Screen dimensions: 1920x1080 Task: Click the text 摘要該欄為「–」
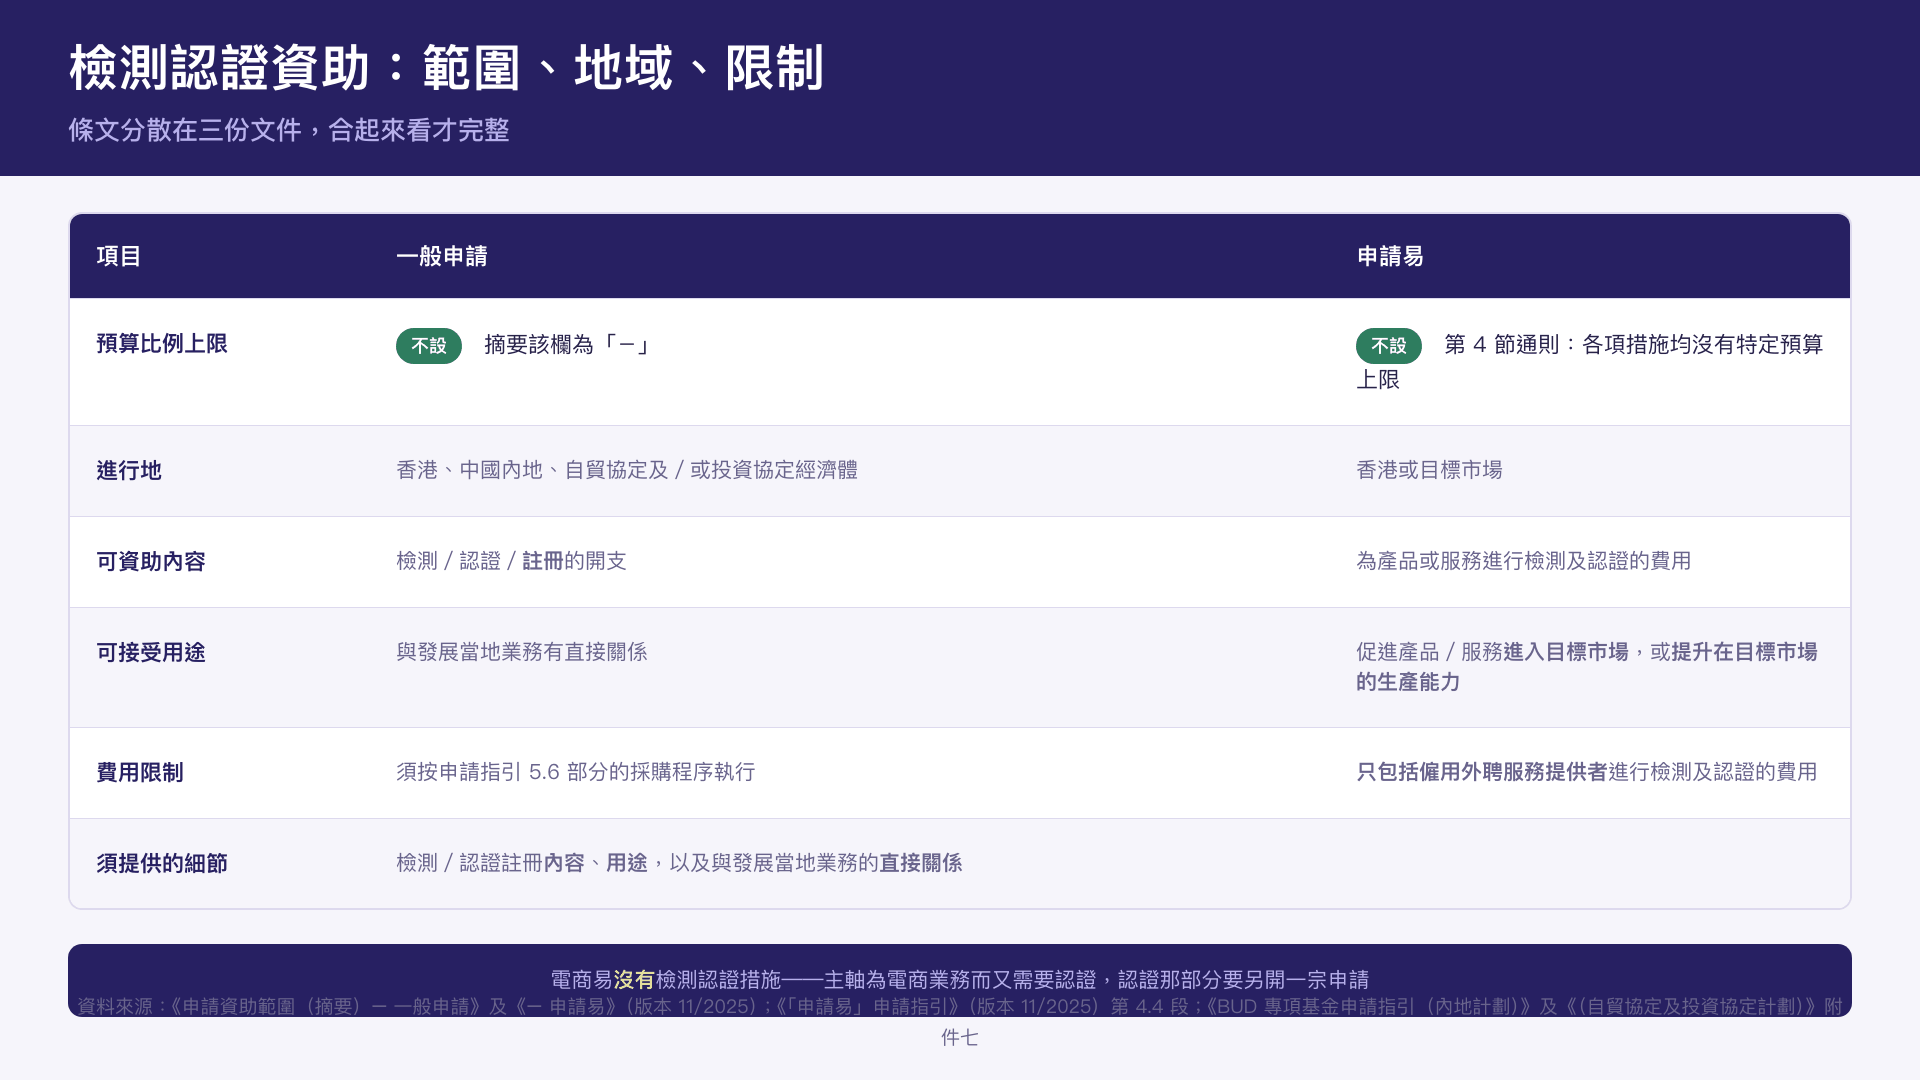click(x=568, y=345)
